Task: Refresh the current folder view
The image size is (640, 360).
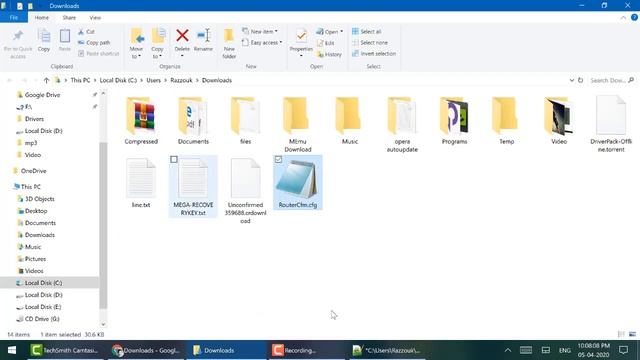Action: coord(580,80)
